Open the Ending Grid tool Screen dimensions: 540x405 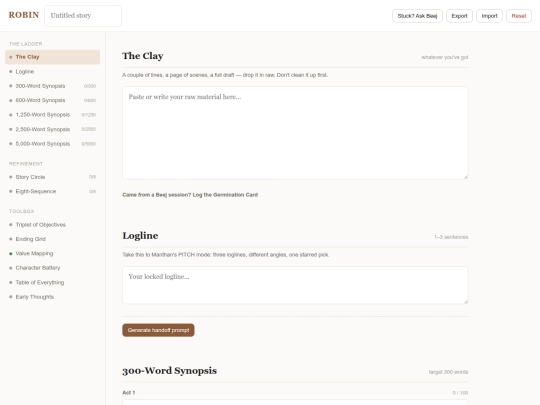point(52,239)
